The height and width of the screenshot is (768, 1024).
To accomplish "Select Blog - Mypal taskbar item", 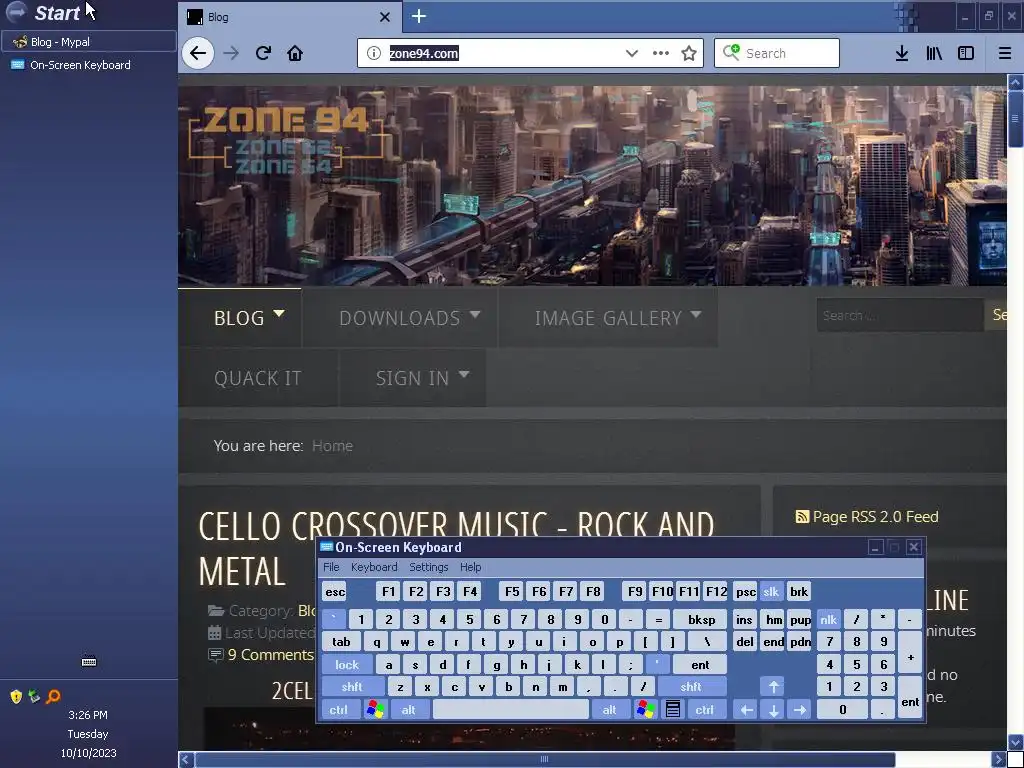I will pos(89,42).
